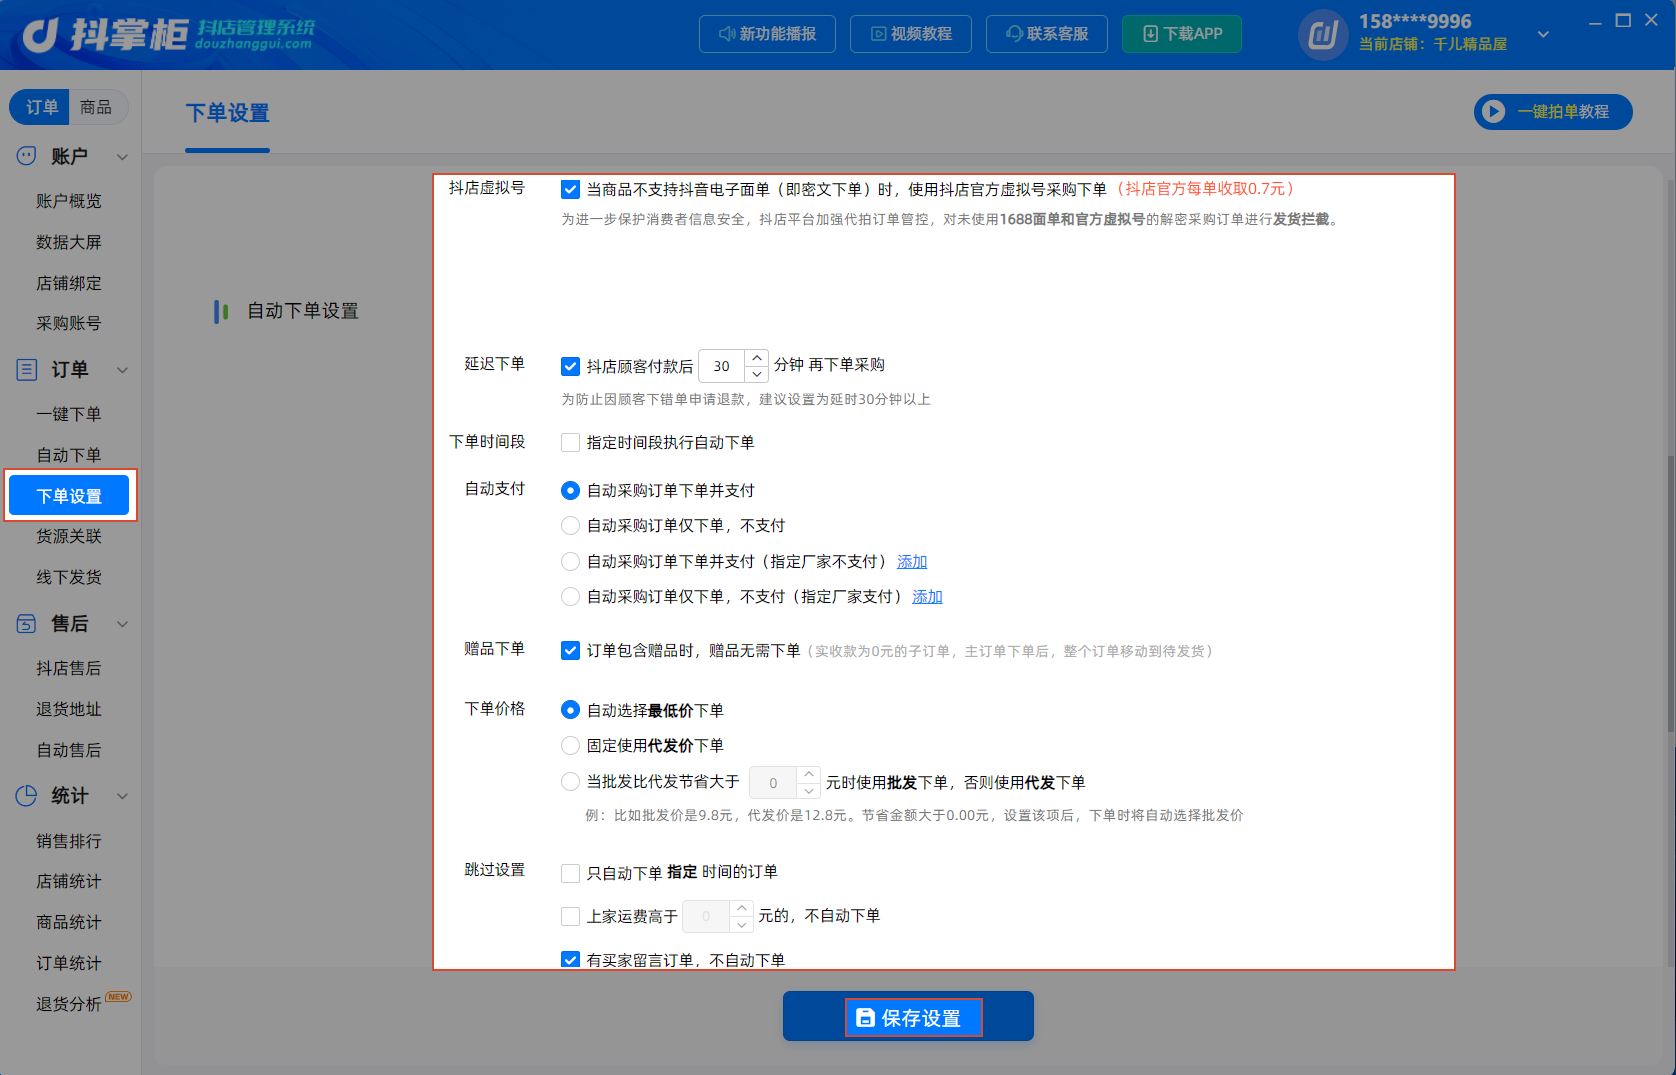This screenshot has height=1075, width=1676.
Task: Decrease 批发节省 amount with down arrow
Action: tap(809, 790)
